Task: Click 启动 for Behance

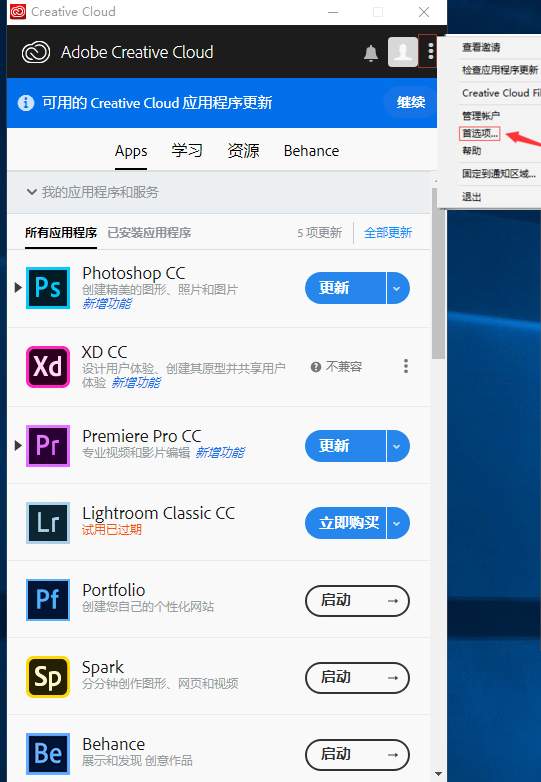Action: point(357,755)
